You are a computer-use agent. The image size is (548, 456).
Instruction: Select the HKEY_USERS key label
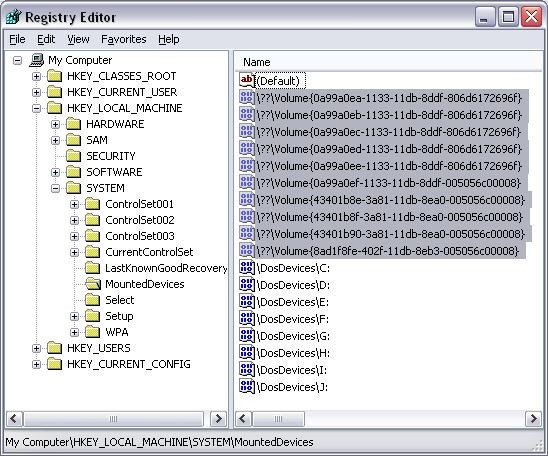99,348
